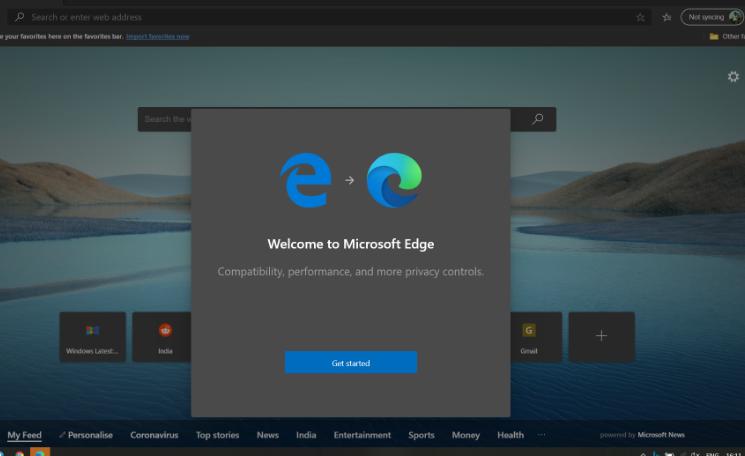The height and width of the screenshot is (456, 745).
Task: Open the Windows Latest quick link tile
Action: [x=93, y=337]
